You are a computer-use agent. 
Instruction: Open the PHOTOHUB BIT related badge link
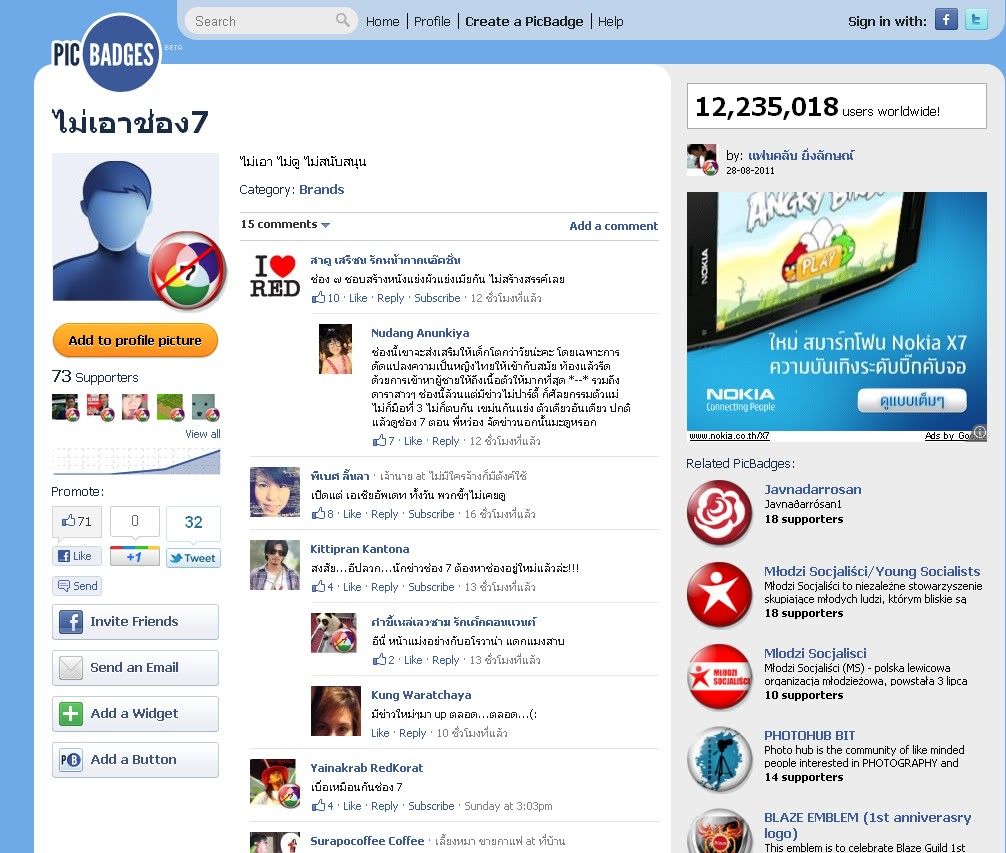pos(810,736)
